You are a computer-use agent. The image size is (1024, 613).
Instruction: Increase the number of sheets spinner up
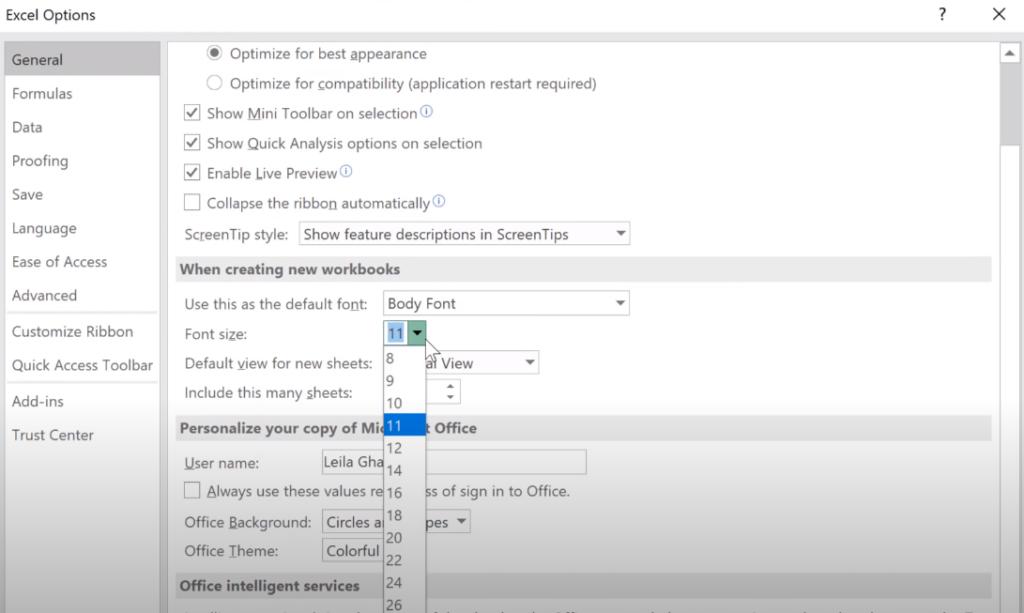tap(450, 386)
